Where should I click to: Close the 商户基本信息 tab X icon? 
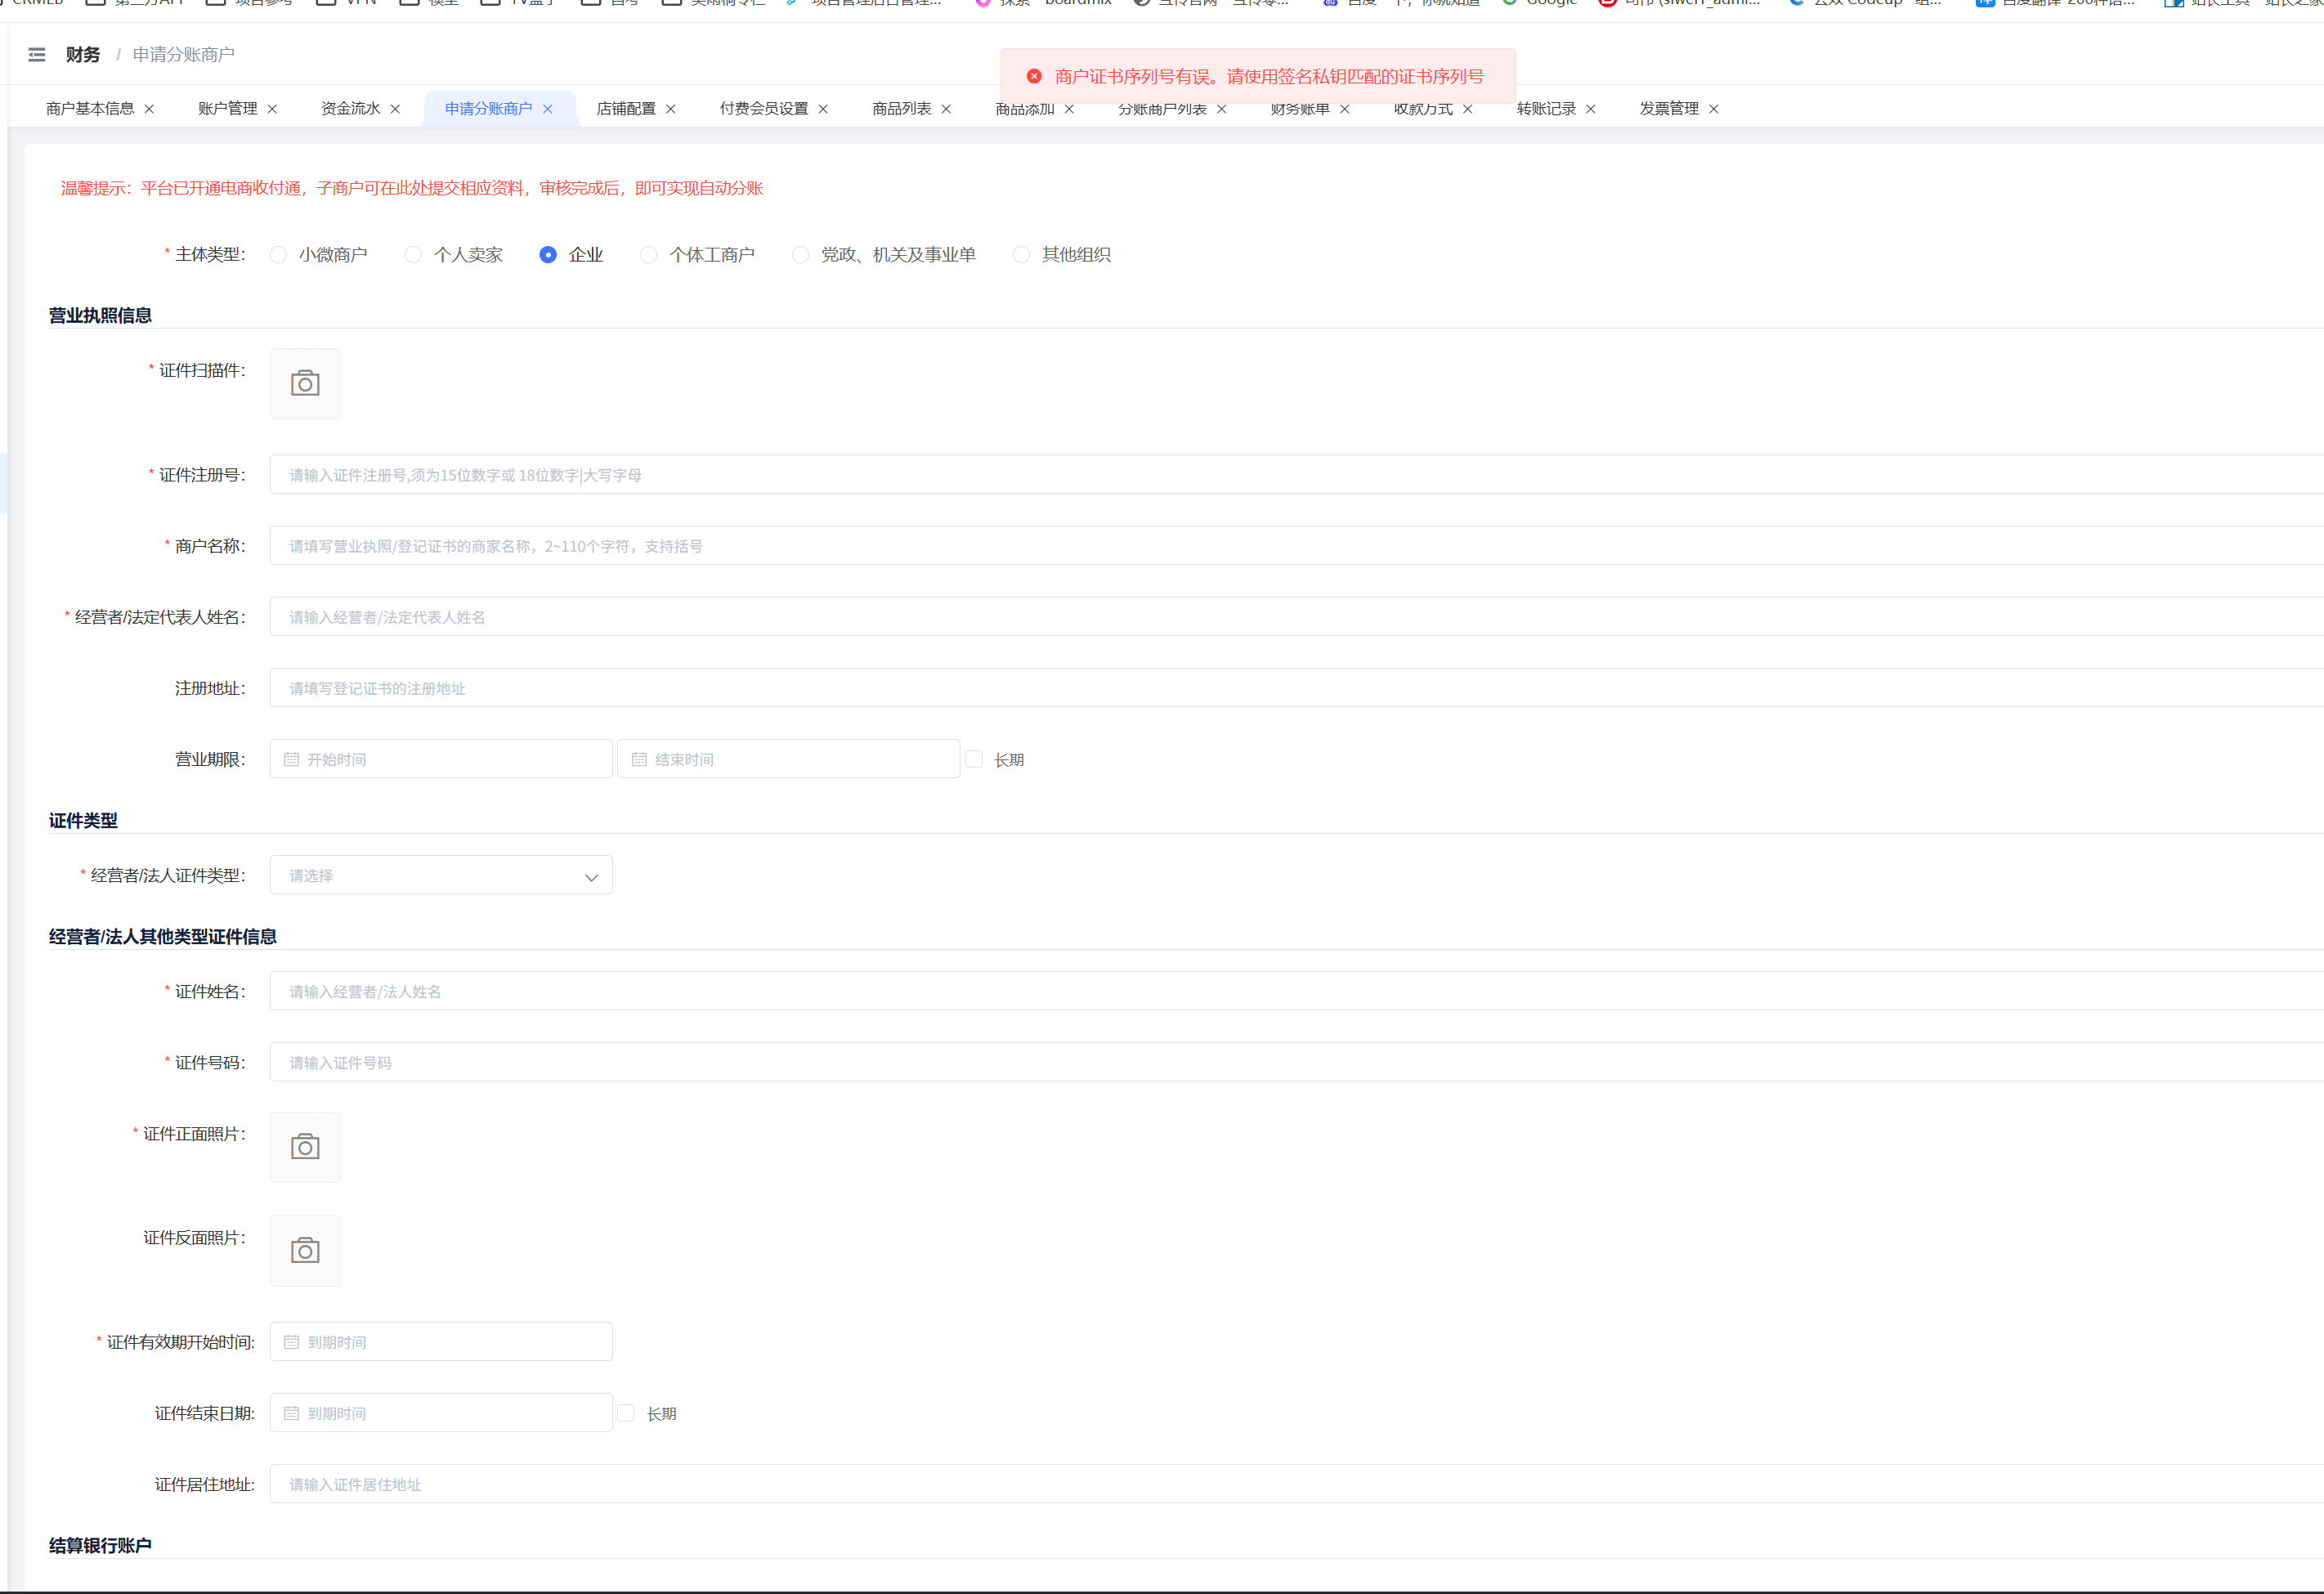coord(149,109)
